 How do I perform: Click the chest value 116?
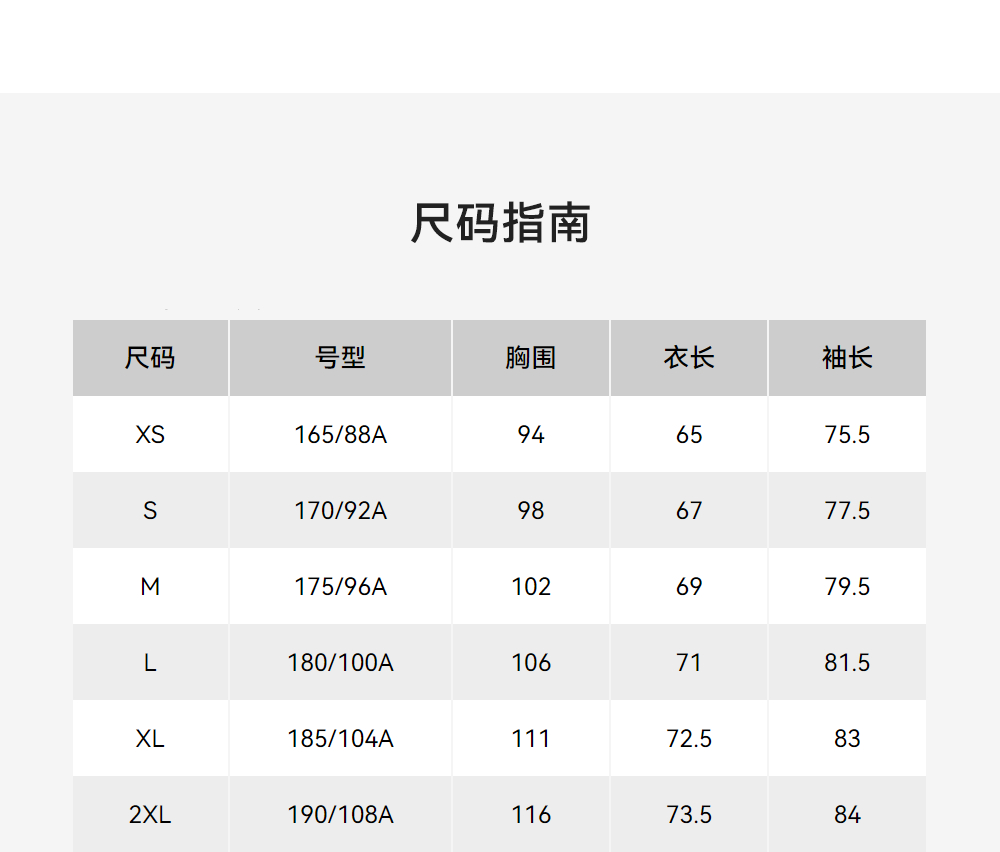point(531,814)
